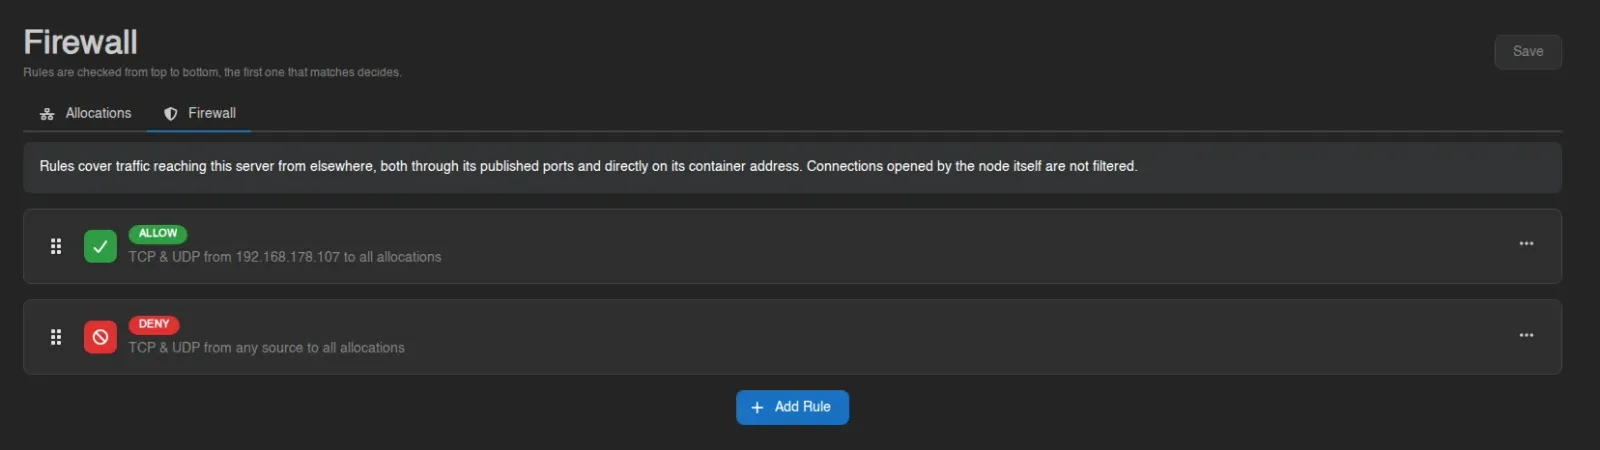
Task: Click the info banner about filtered traffic
Action: (x=792, y=167)
